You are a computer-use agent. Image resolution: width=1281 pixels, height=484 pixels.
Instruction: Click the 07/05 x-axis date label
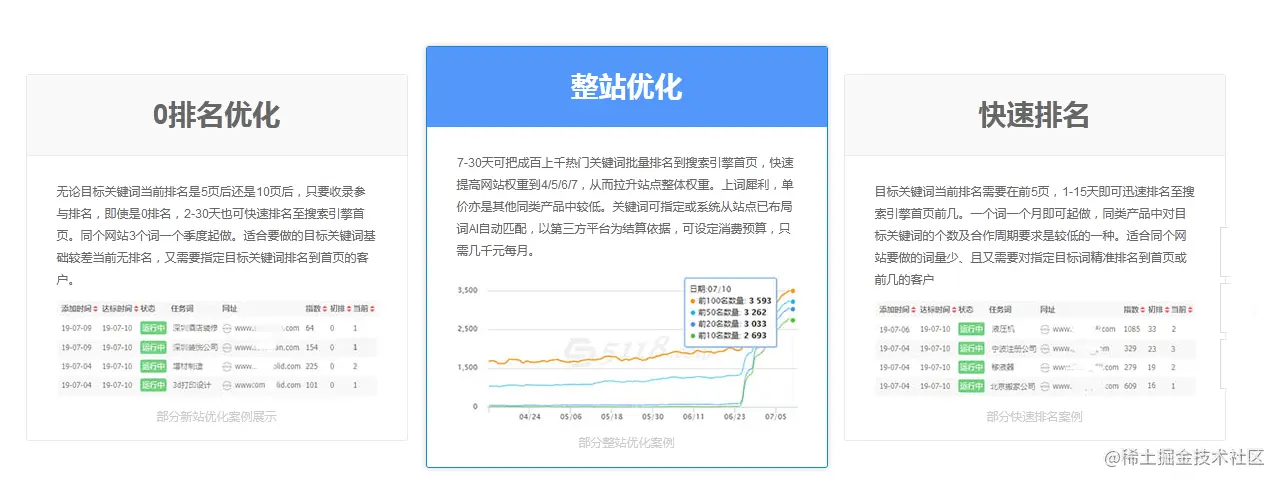click(776, 419)
